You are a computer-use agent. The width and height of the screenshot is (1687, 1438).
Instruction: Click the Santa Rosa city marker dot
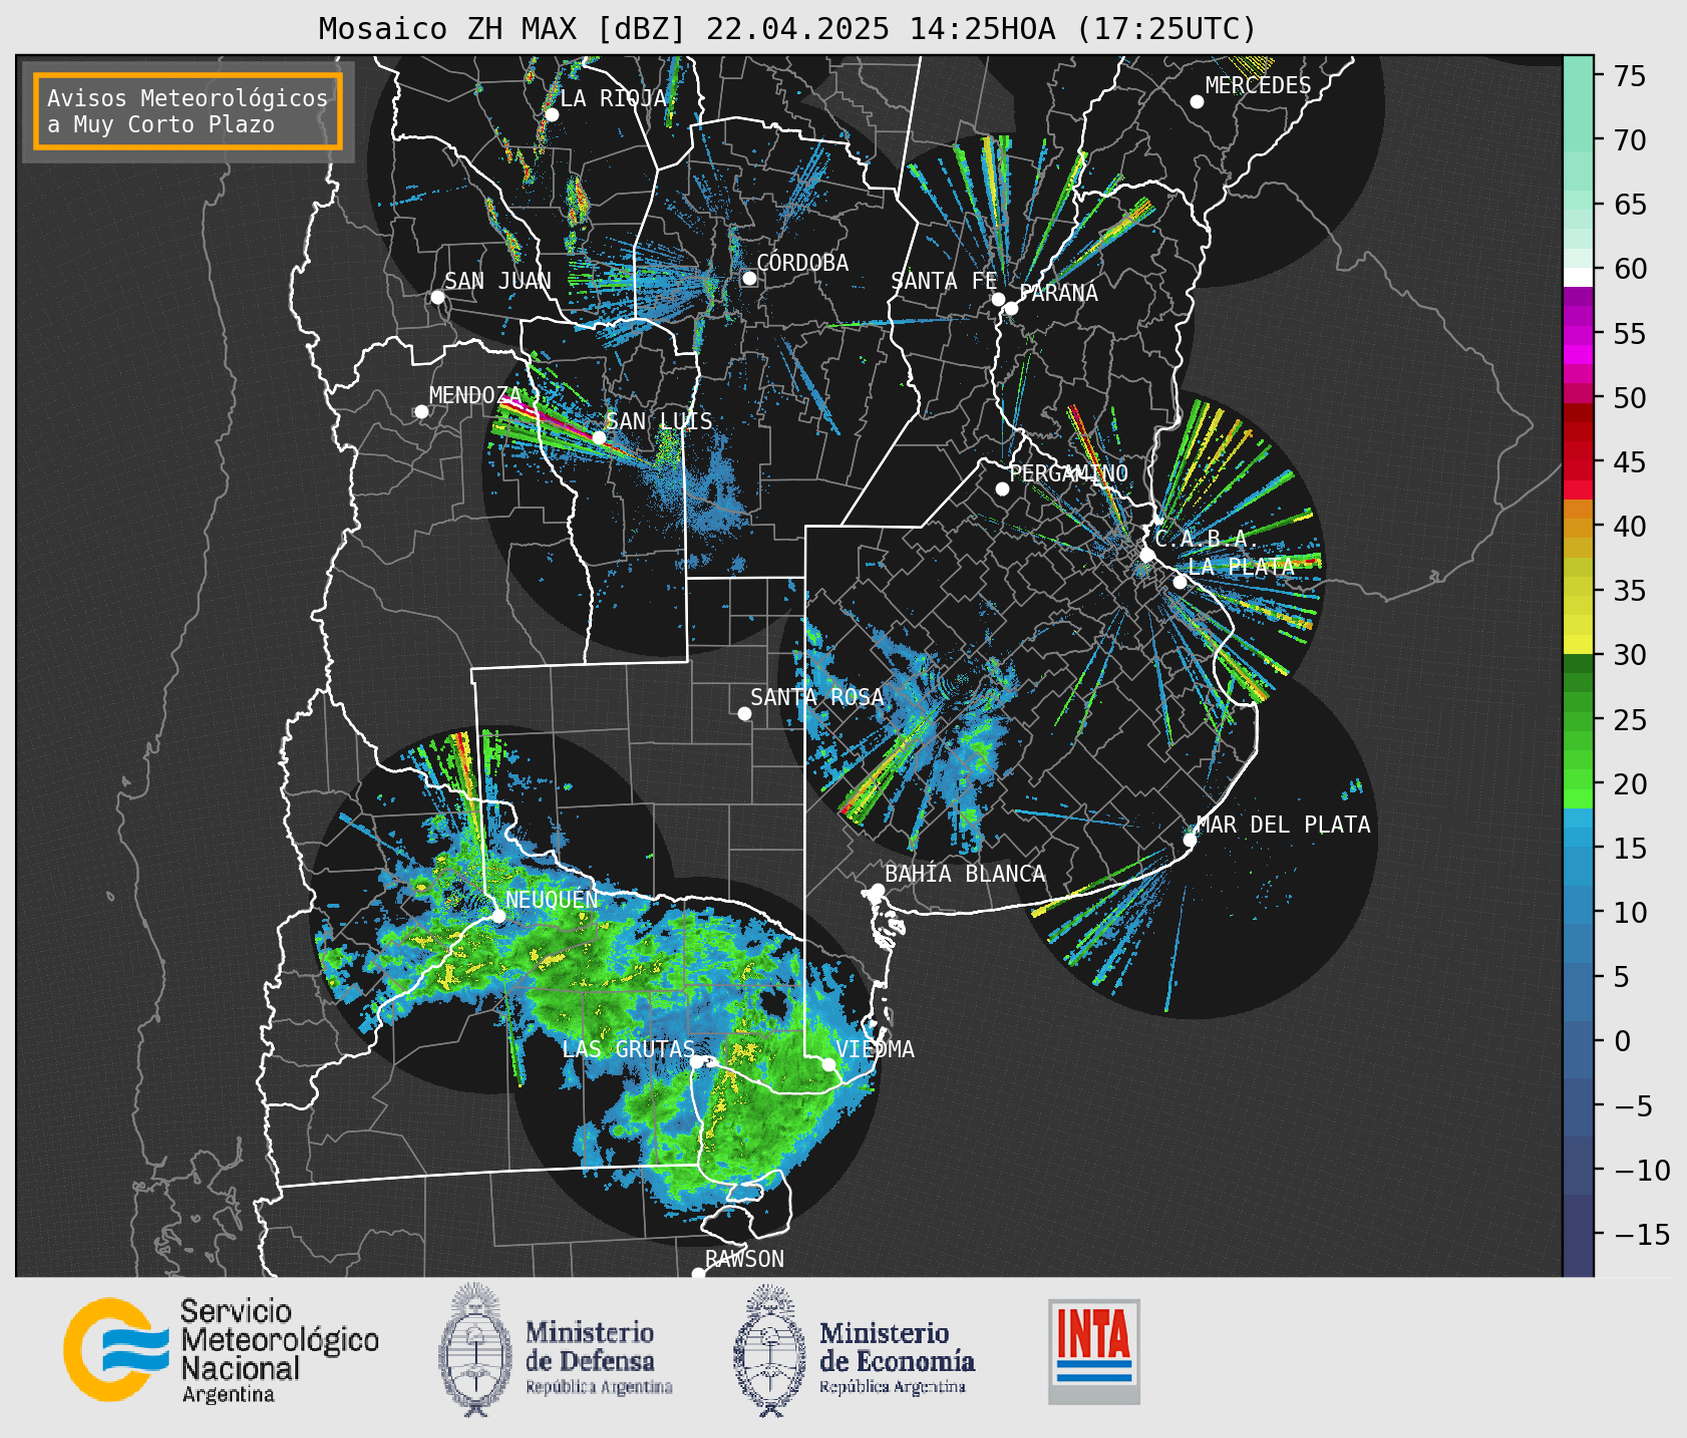(x=744, y=713)
